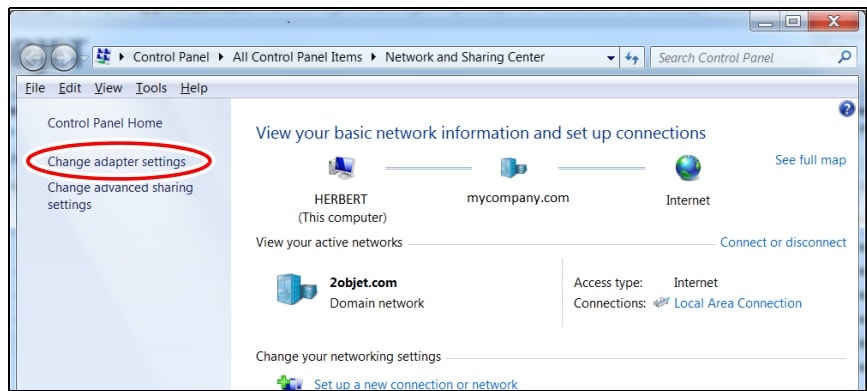Open Change adapter settings

[x=117, y=161]
